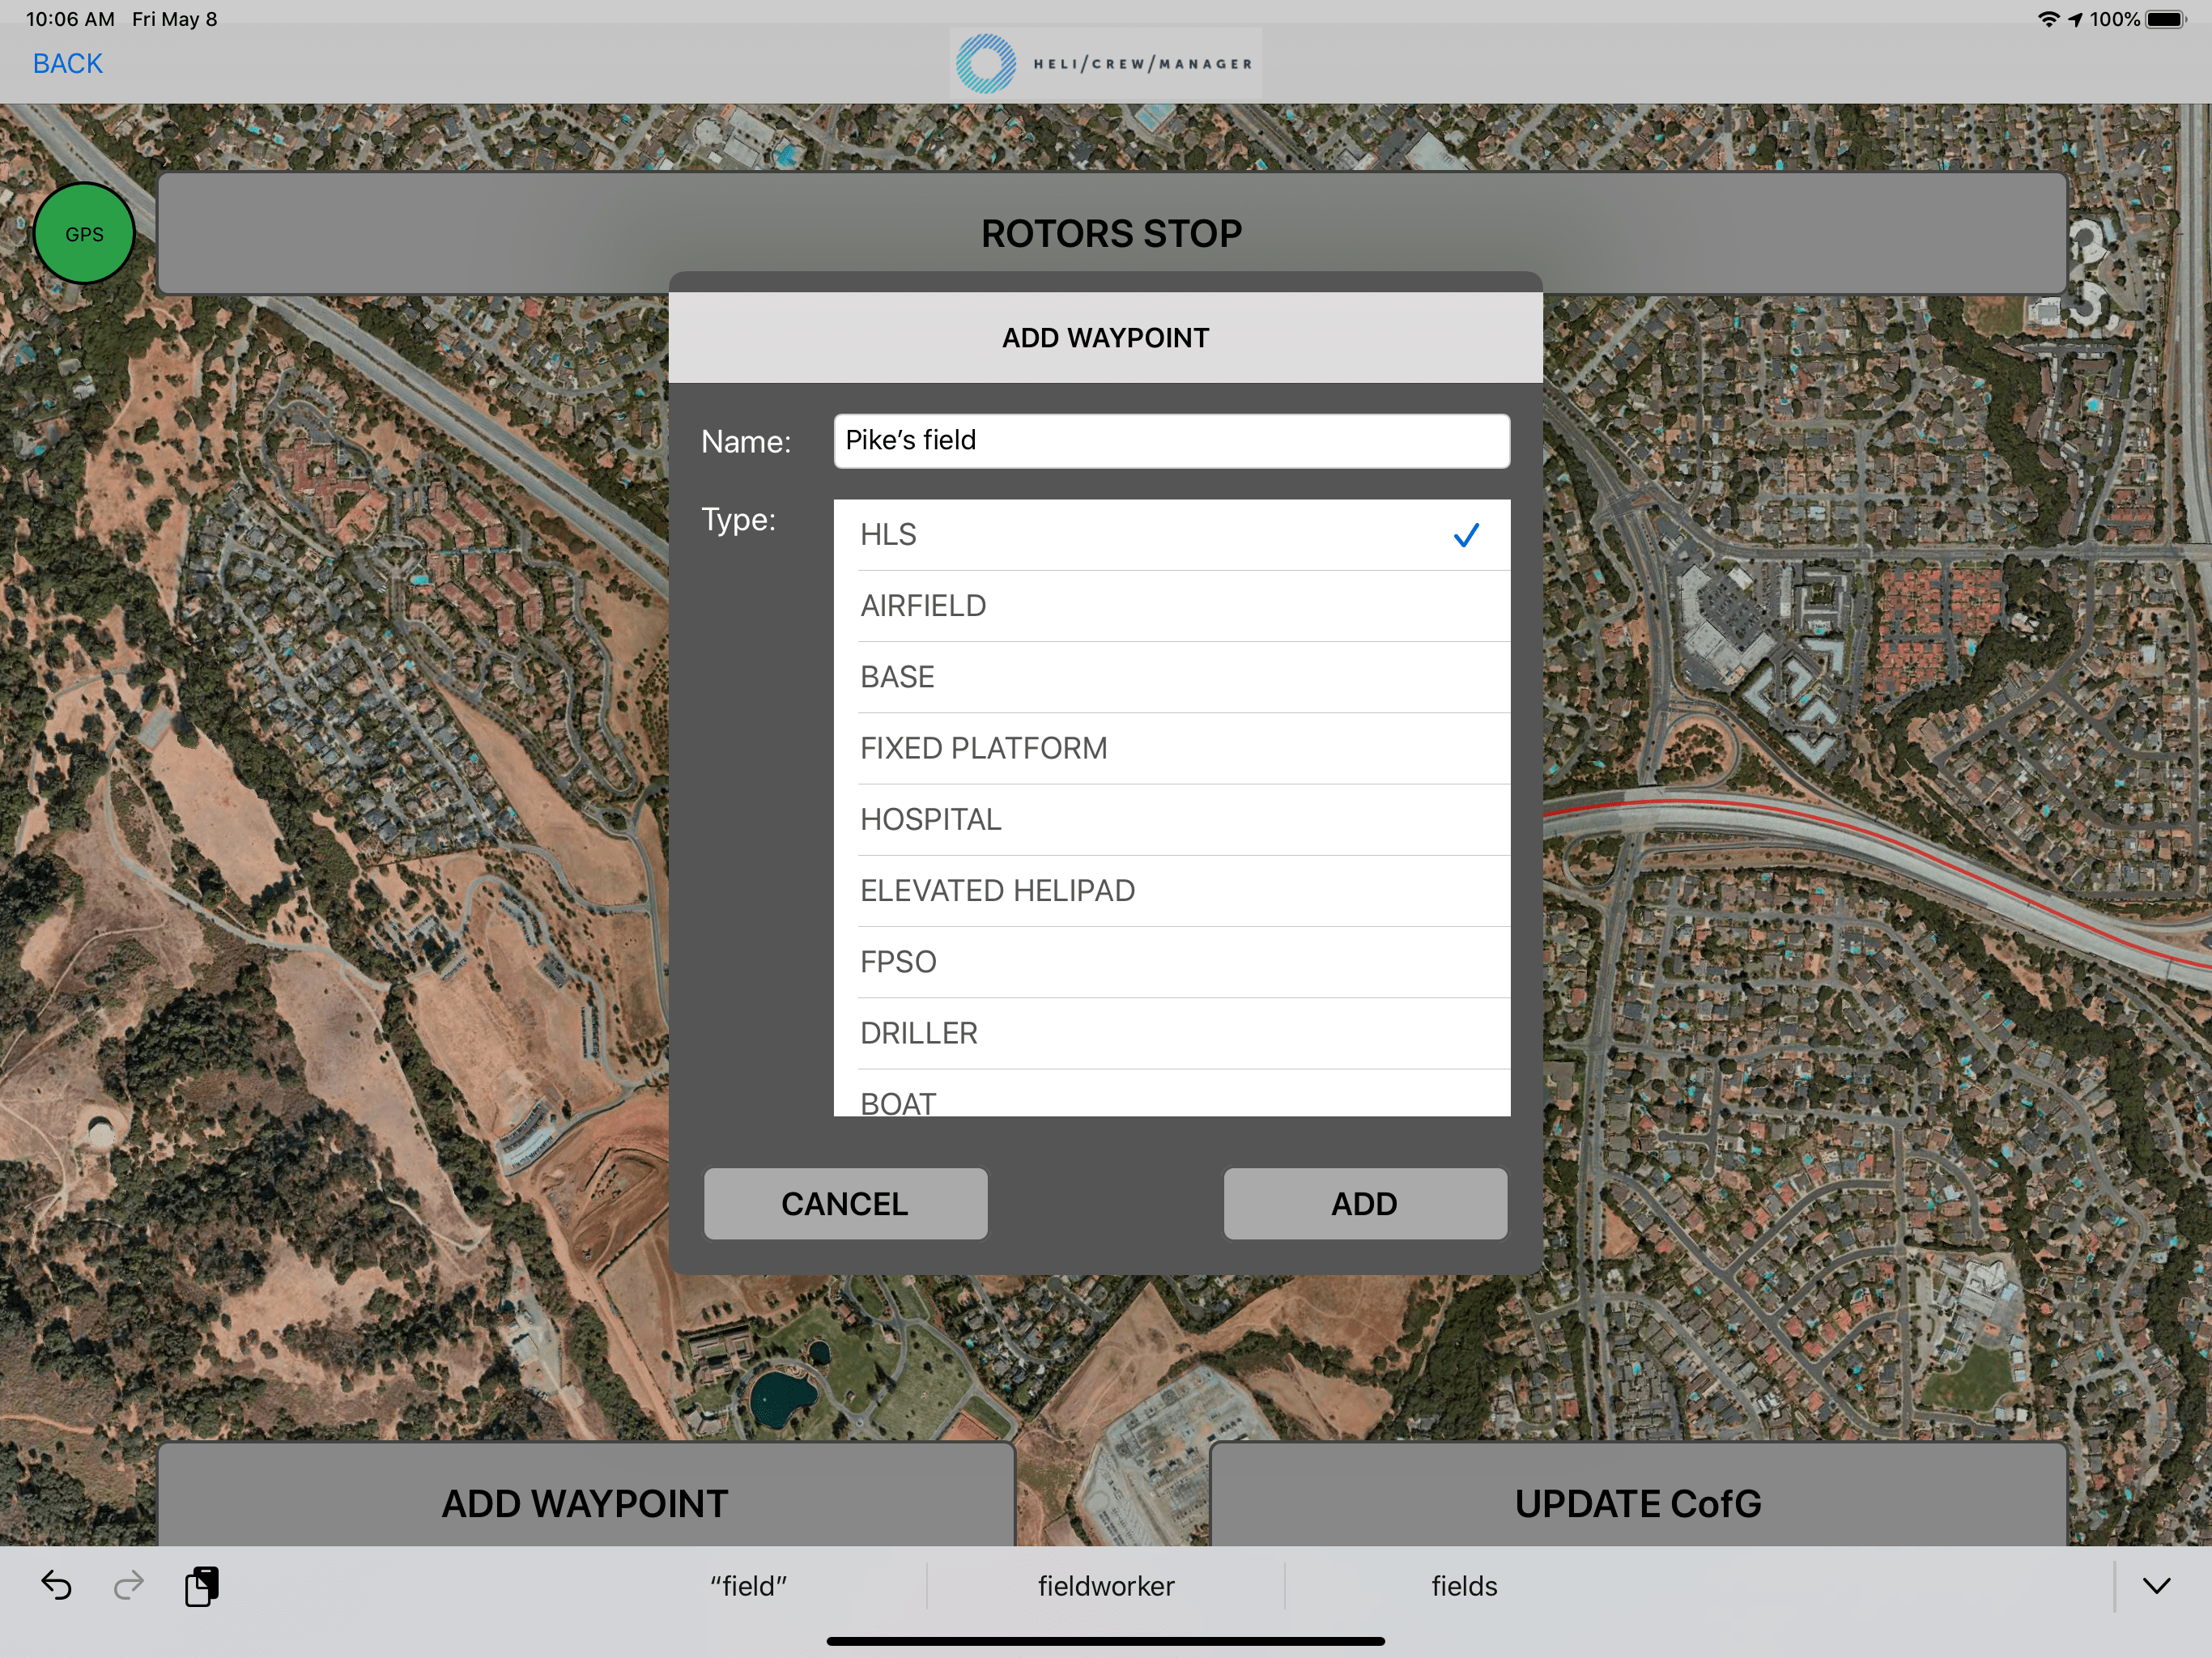The height and width of the screenshot is (1658, 2212).
Task: Select the "field" keyboard suggestion
Action: (748, 1586)
